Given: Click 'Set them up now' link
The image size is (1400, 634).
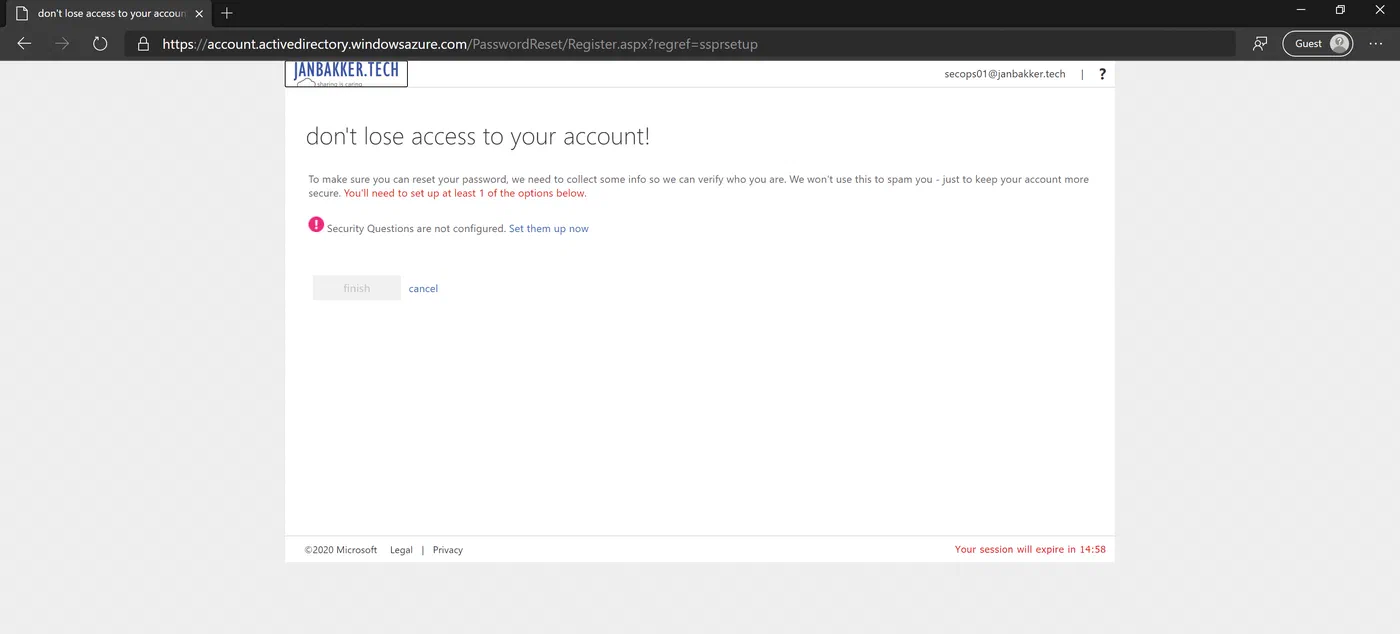Looking at the screenshot, I should tap(549, 229).
